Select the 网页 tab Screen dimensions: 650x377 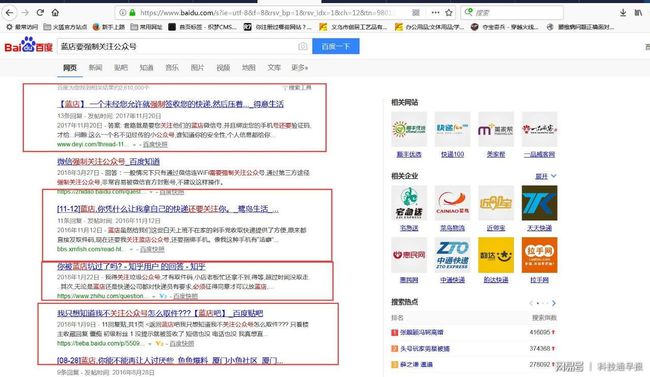70,67
